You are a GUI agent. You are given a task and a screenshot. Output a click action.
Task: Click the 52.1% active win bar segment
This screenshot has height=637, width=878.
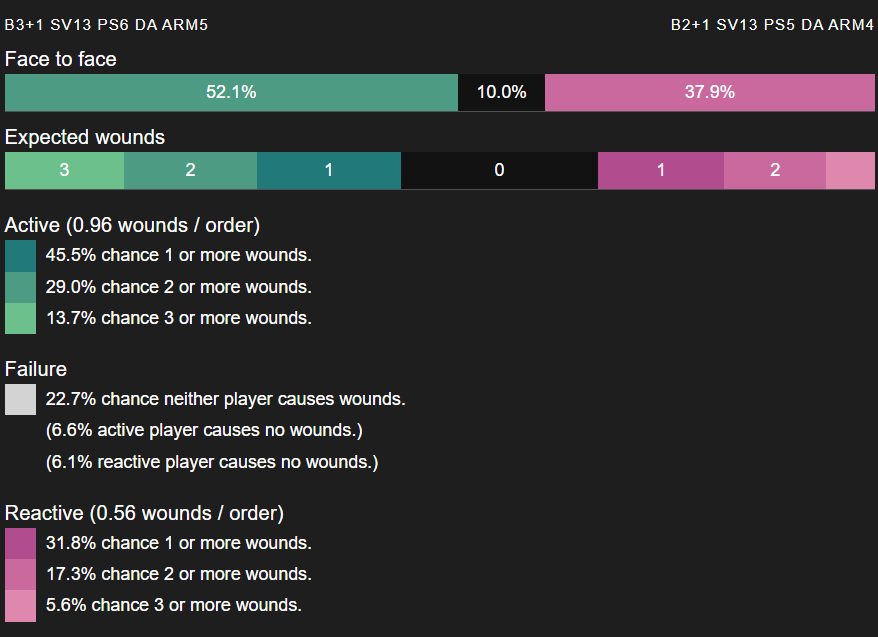231,92
